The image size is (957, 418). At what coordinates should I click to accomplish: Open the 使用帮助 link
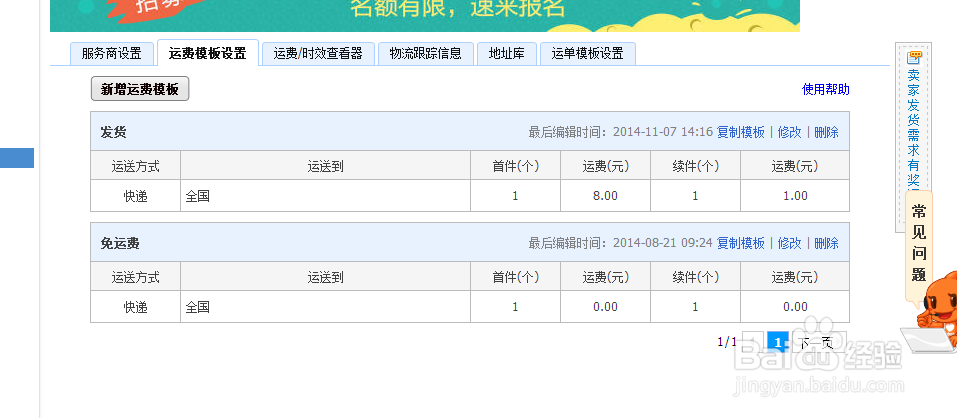point(825,90)
